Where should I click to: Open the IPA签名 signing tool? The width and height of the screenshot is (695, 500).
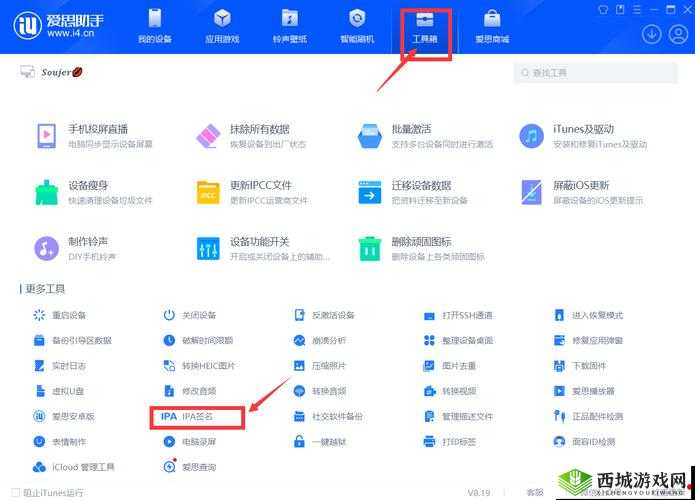tap(187, 416)
